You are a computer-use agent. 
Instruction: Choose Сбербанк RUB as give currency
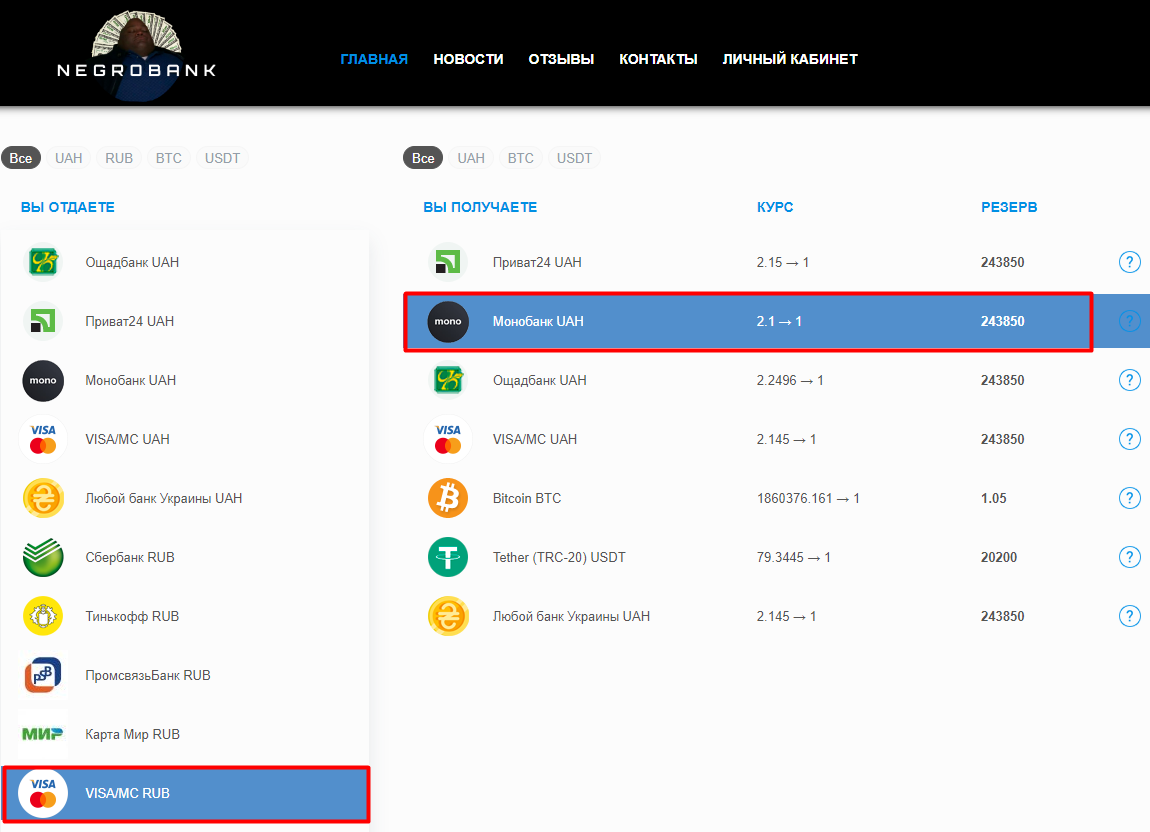pyautogui.click(x=185, y=557)
